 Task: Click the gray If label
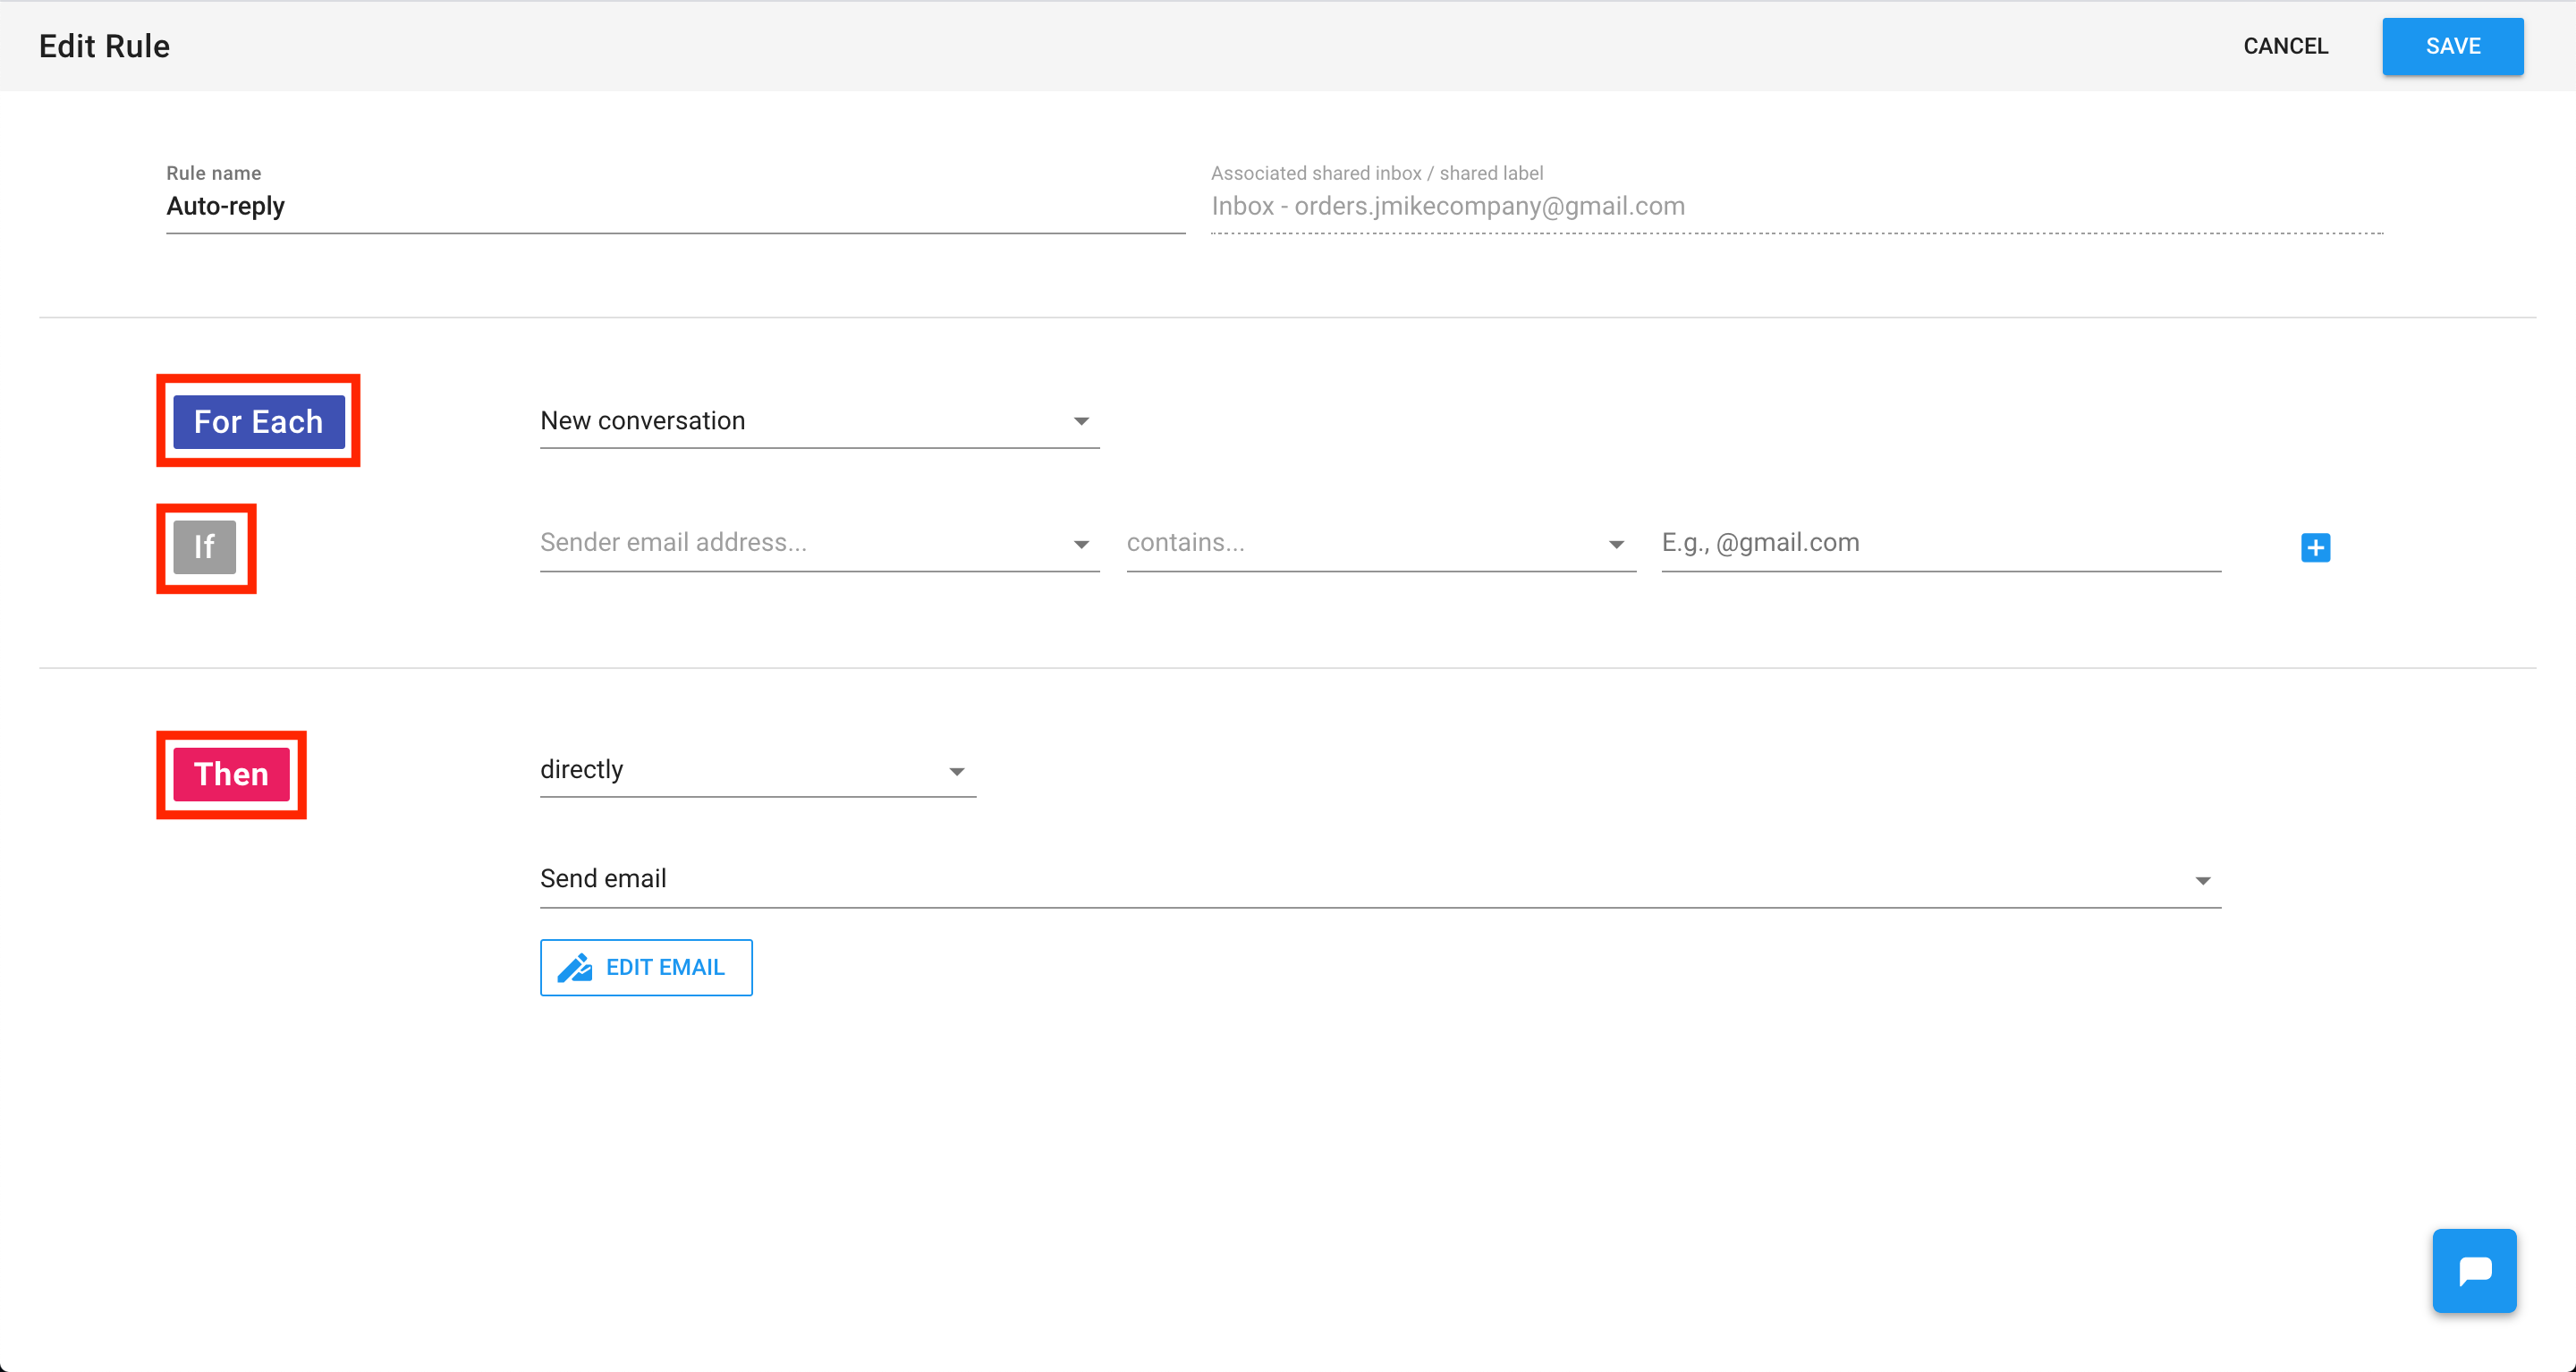click(205, 547)
